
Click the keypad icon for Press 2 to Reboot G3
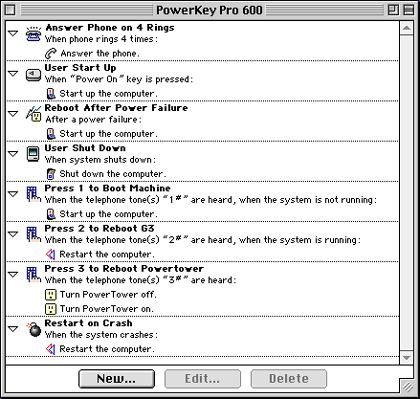pyautogui.click(x=33, y=235)
